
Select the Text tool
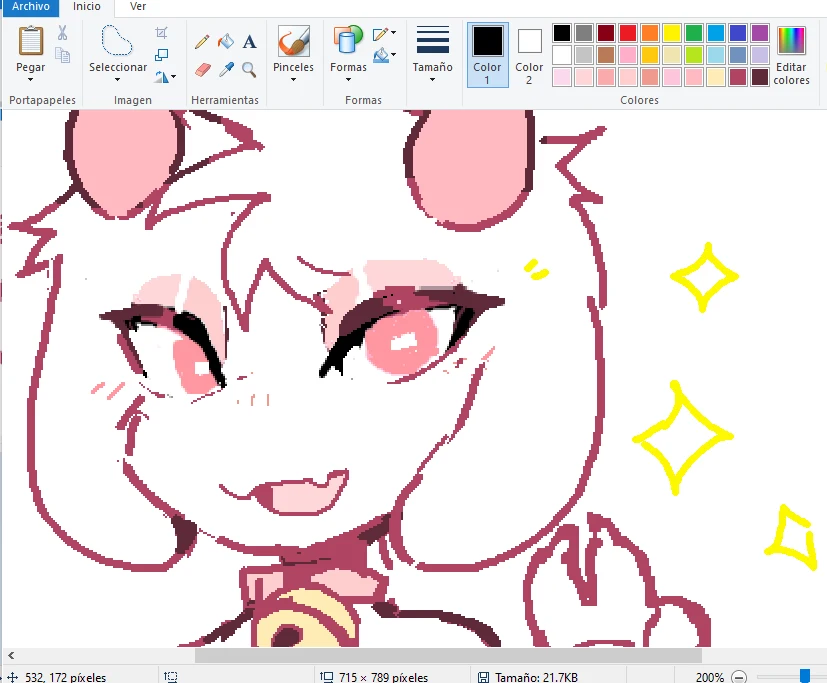[249, 41]
